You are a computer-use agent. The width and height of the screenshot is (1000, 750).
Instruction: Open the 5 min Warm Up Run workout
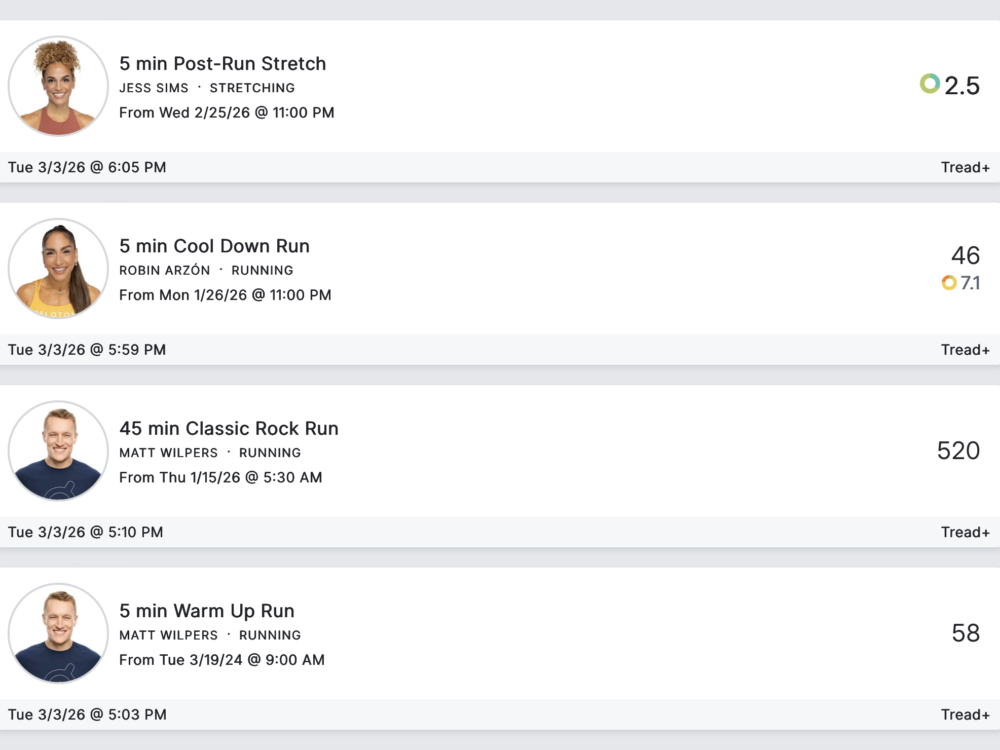point(207,611)
